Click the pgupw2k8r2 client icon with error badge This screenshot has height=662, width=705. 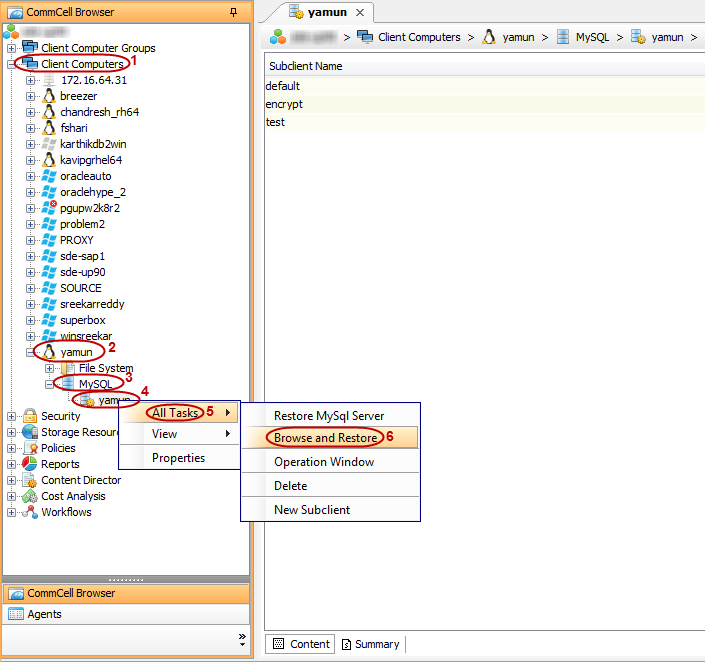(x=49, y=208)
